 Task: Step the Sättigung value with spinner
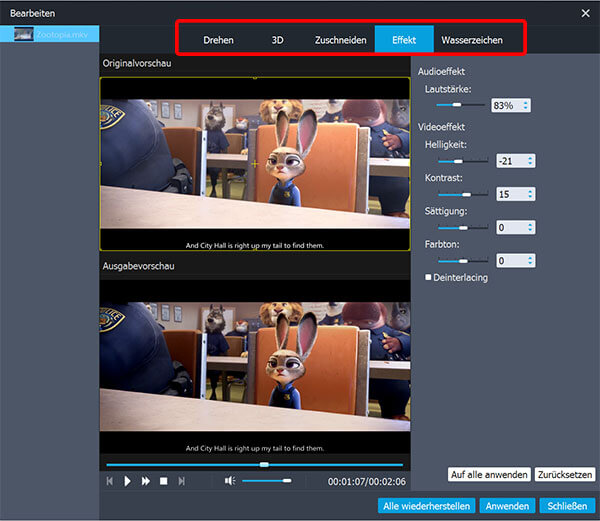point(530,227)
